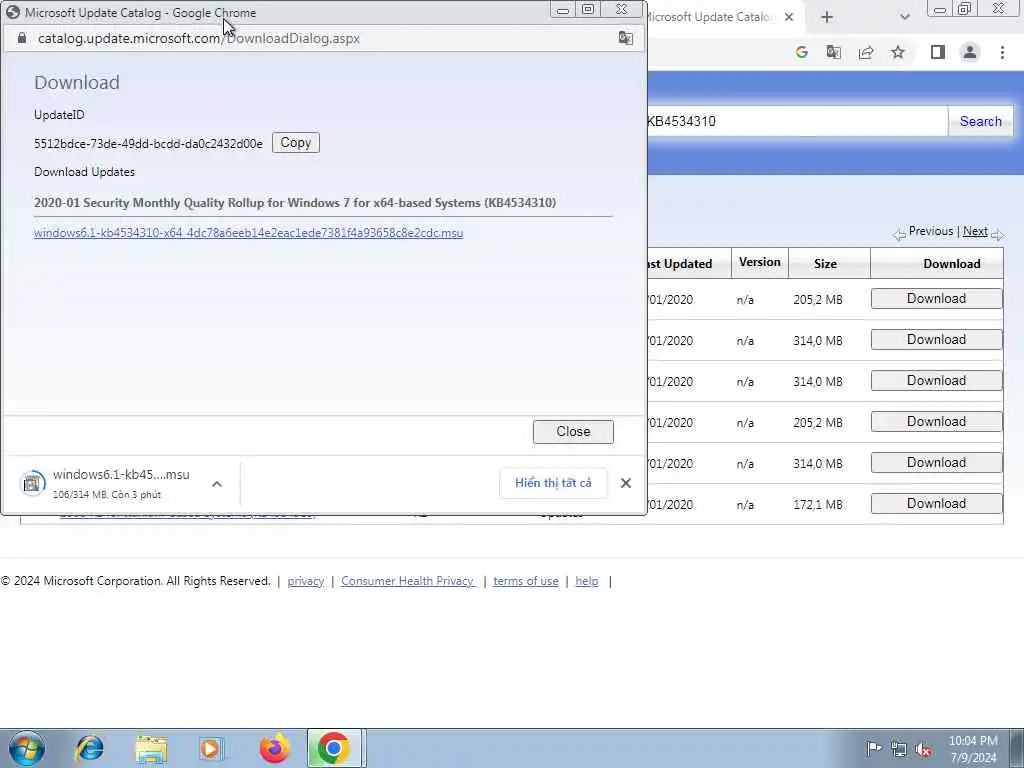The width and height of the screenshot is (1024, 768).
Task: Click the Search button in Update Catalog
Action: (x=980, y=121)
